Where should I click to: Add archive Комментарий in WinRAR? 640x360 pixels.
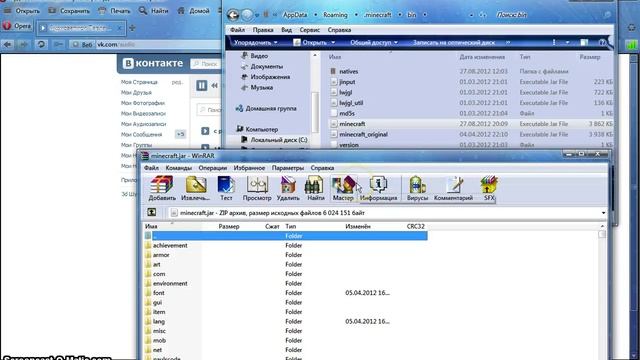pyautogui.click(x=453, y=188)
